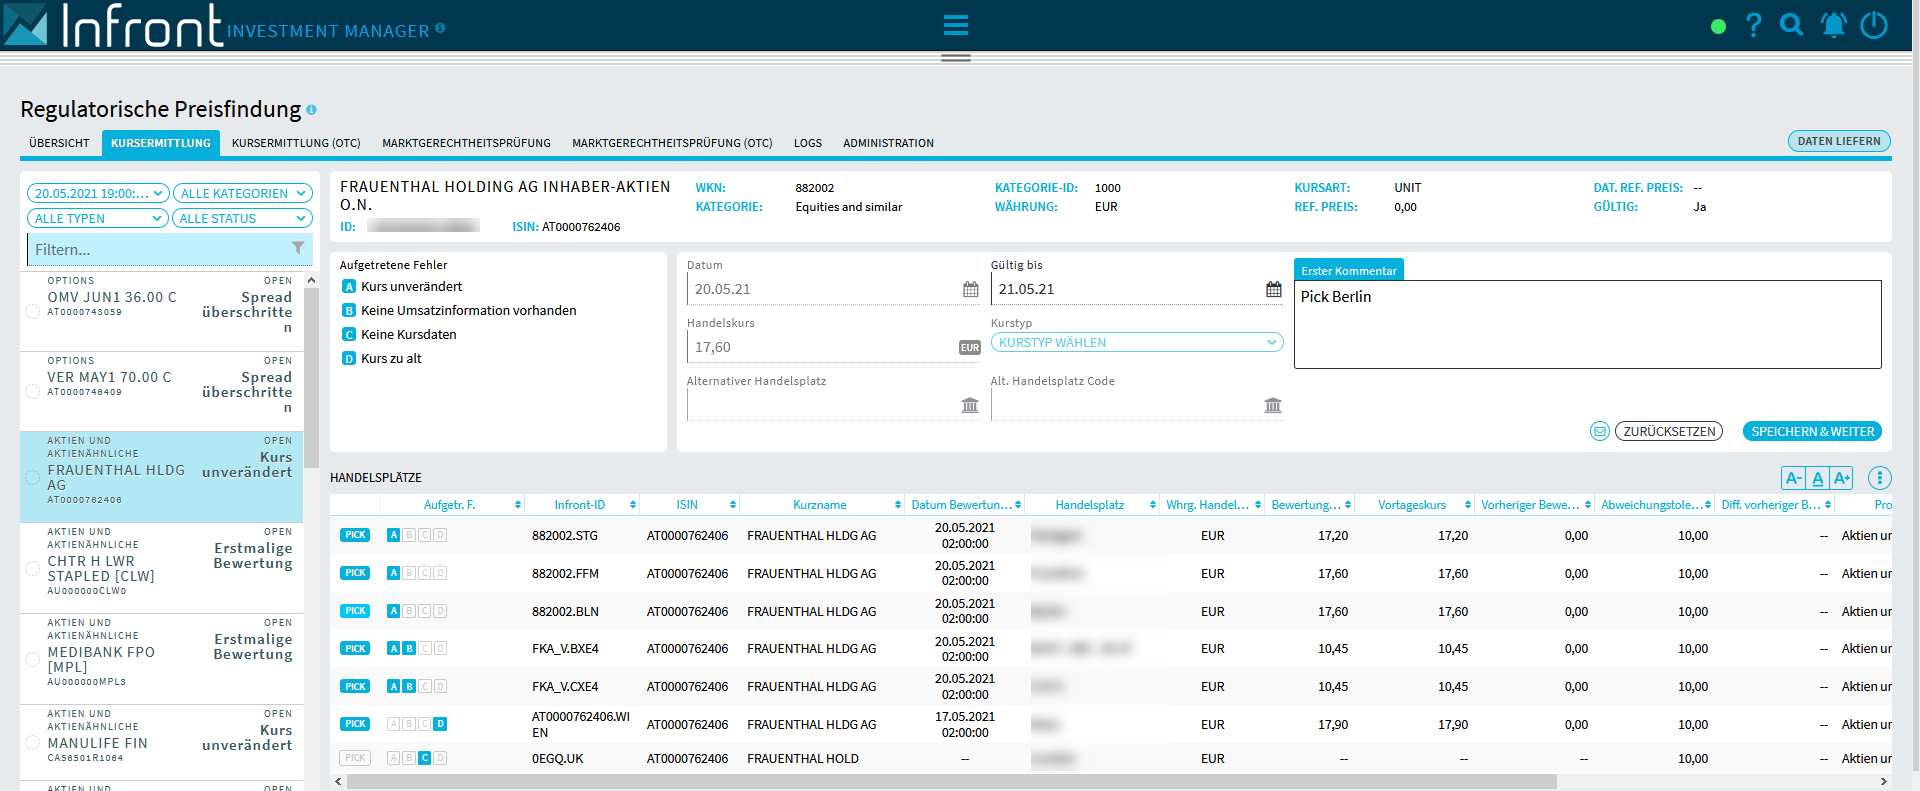Select radio for VER MAY1 70.00 C
The image size is (1920, 791).
pyautogui.click(x=32, y=392)
